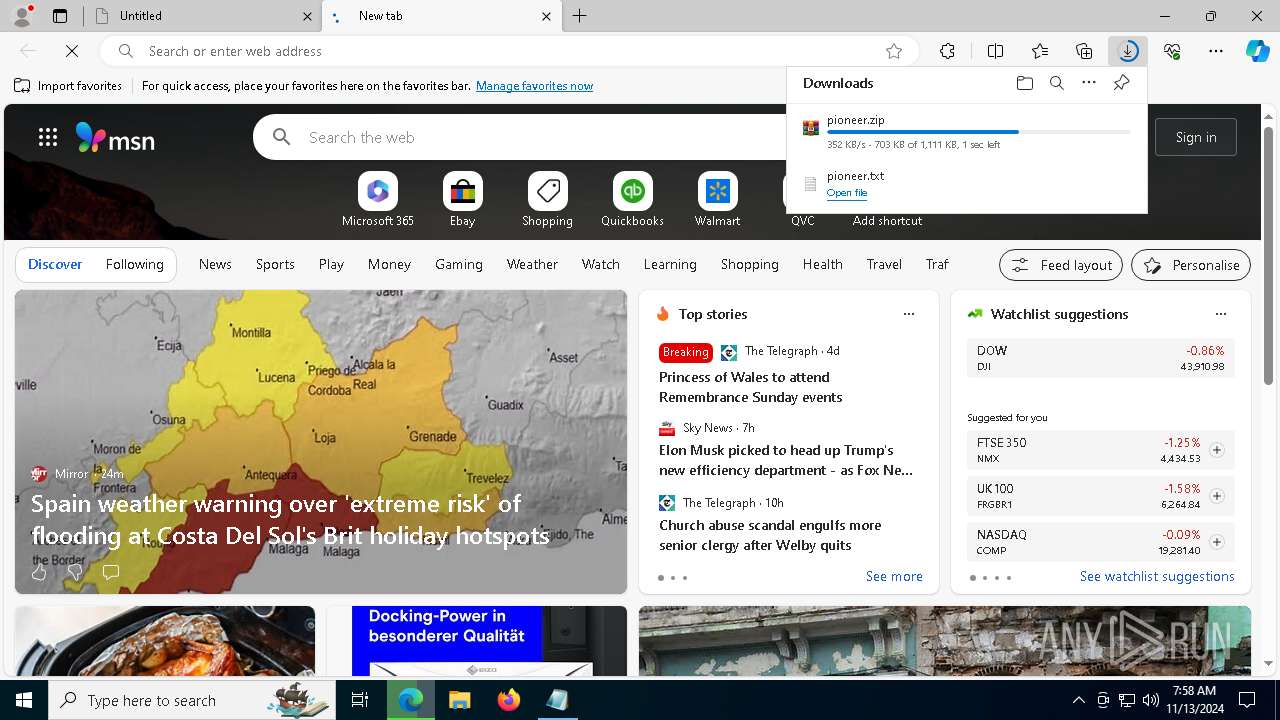This screenshot has height=720, width=1280.
Task: Open the Favorites list icon
Action: [1040, 51]
